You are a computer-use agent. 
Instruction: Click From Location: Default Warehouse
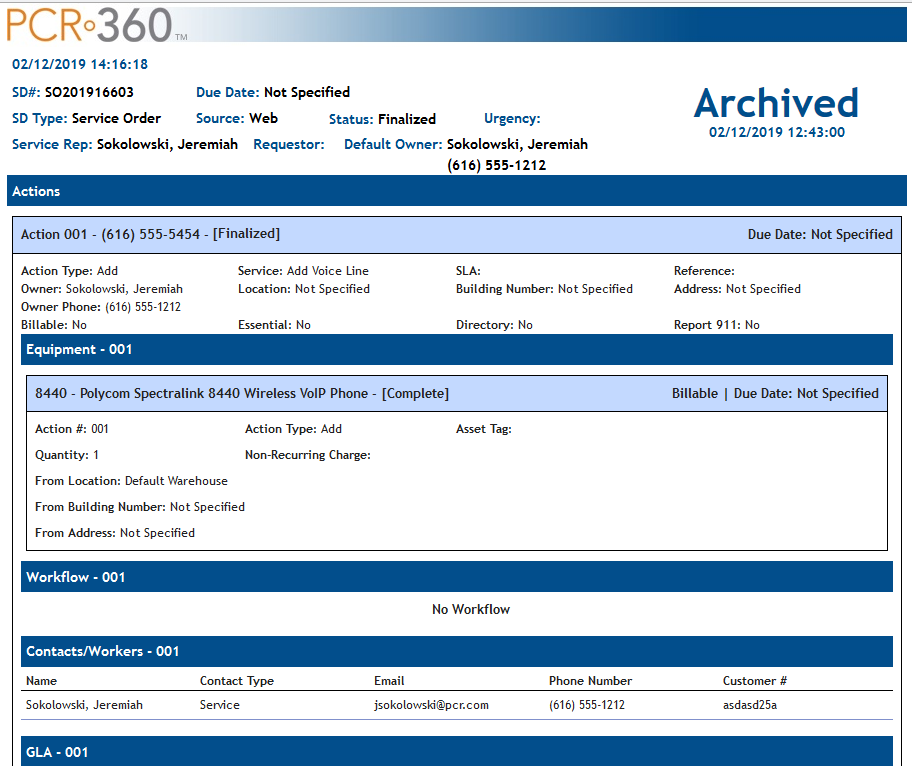pyautogui.click(x=131, y=481)
